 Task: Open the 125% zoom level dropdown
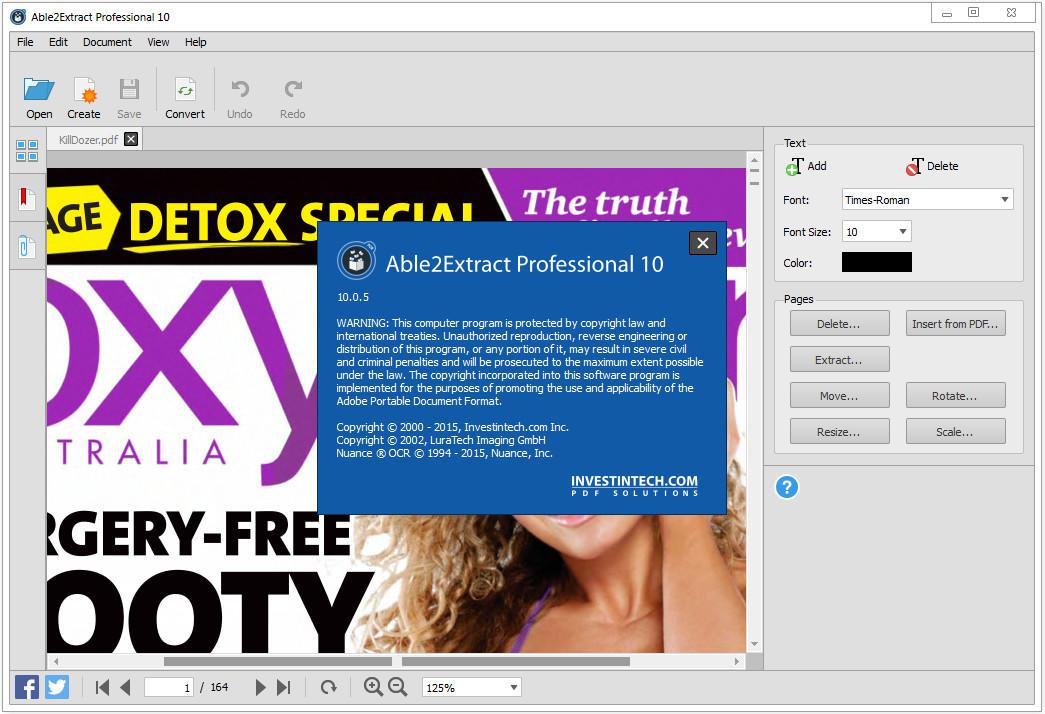[471, 687]
